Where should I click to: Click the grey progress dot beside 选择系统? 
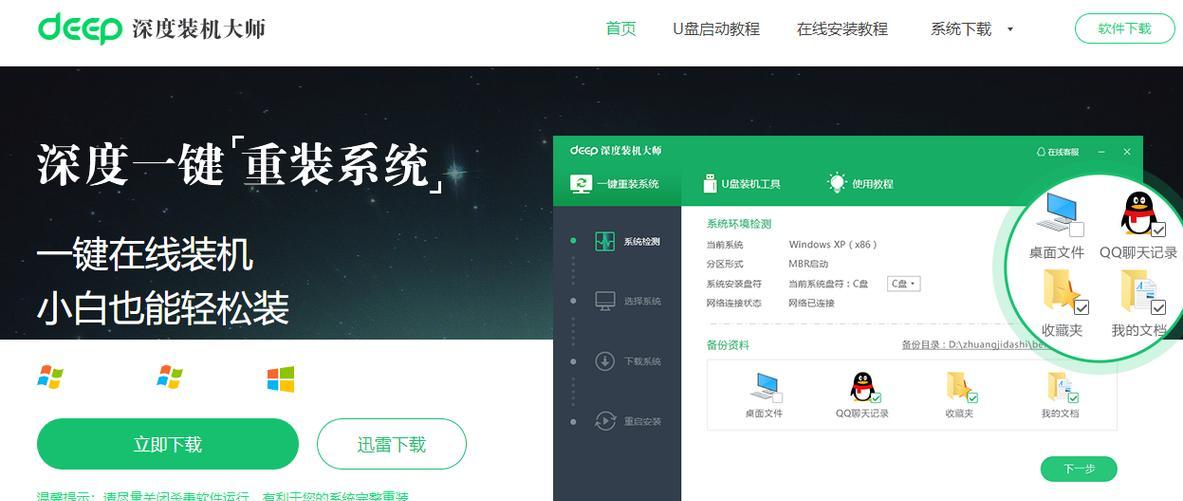click(573, 300)
